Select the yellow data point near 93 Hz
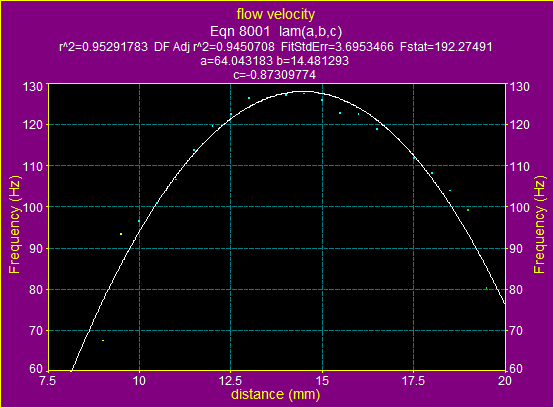This screenshot has width=554, height=408. (x=121, y=234)
